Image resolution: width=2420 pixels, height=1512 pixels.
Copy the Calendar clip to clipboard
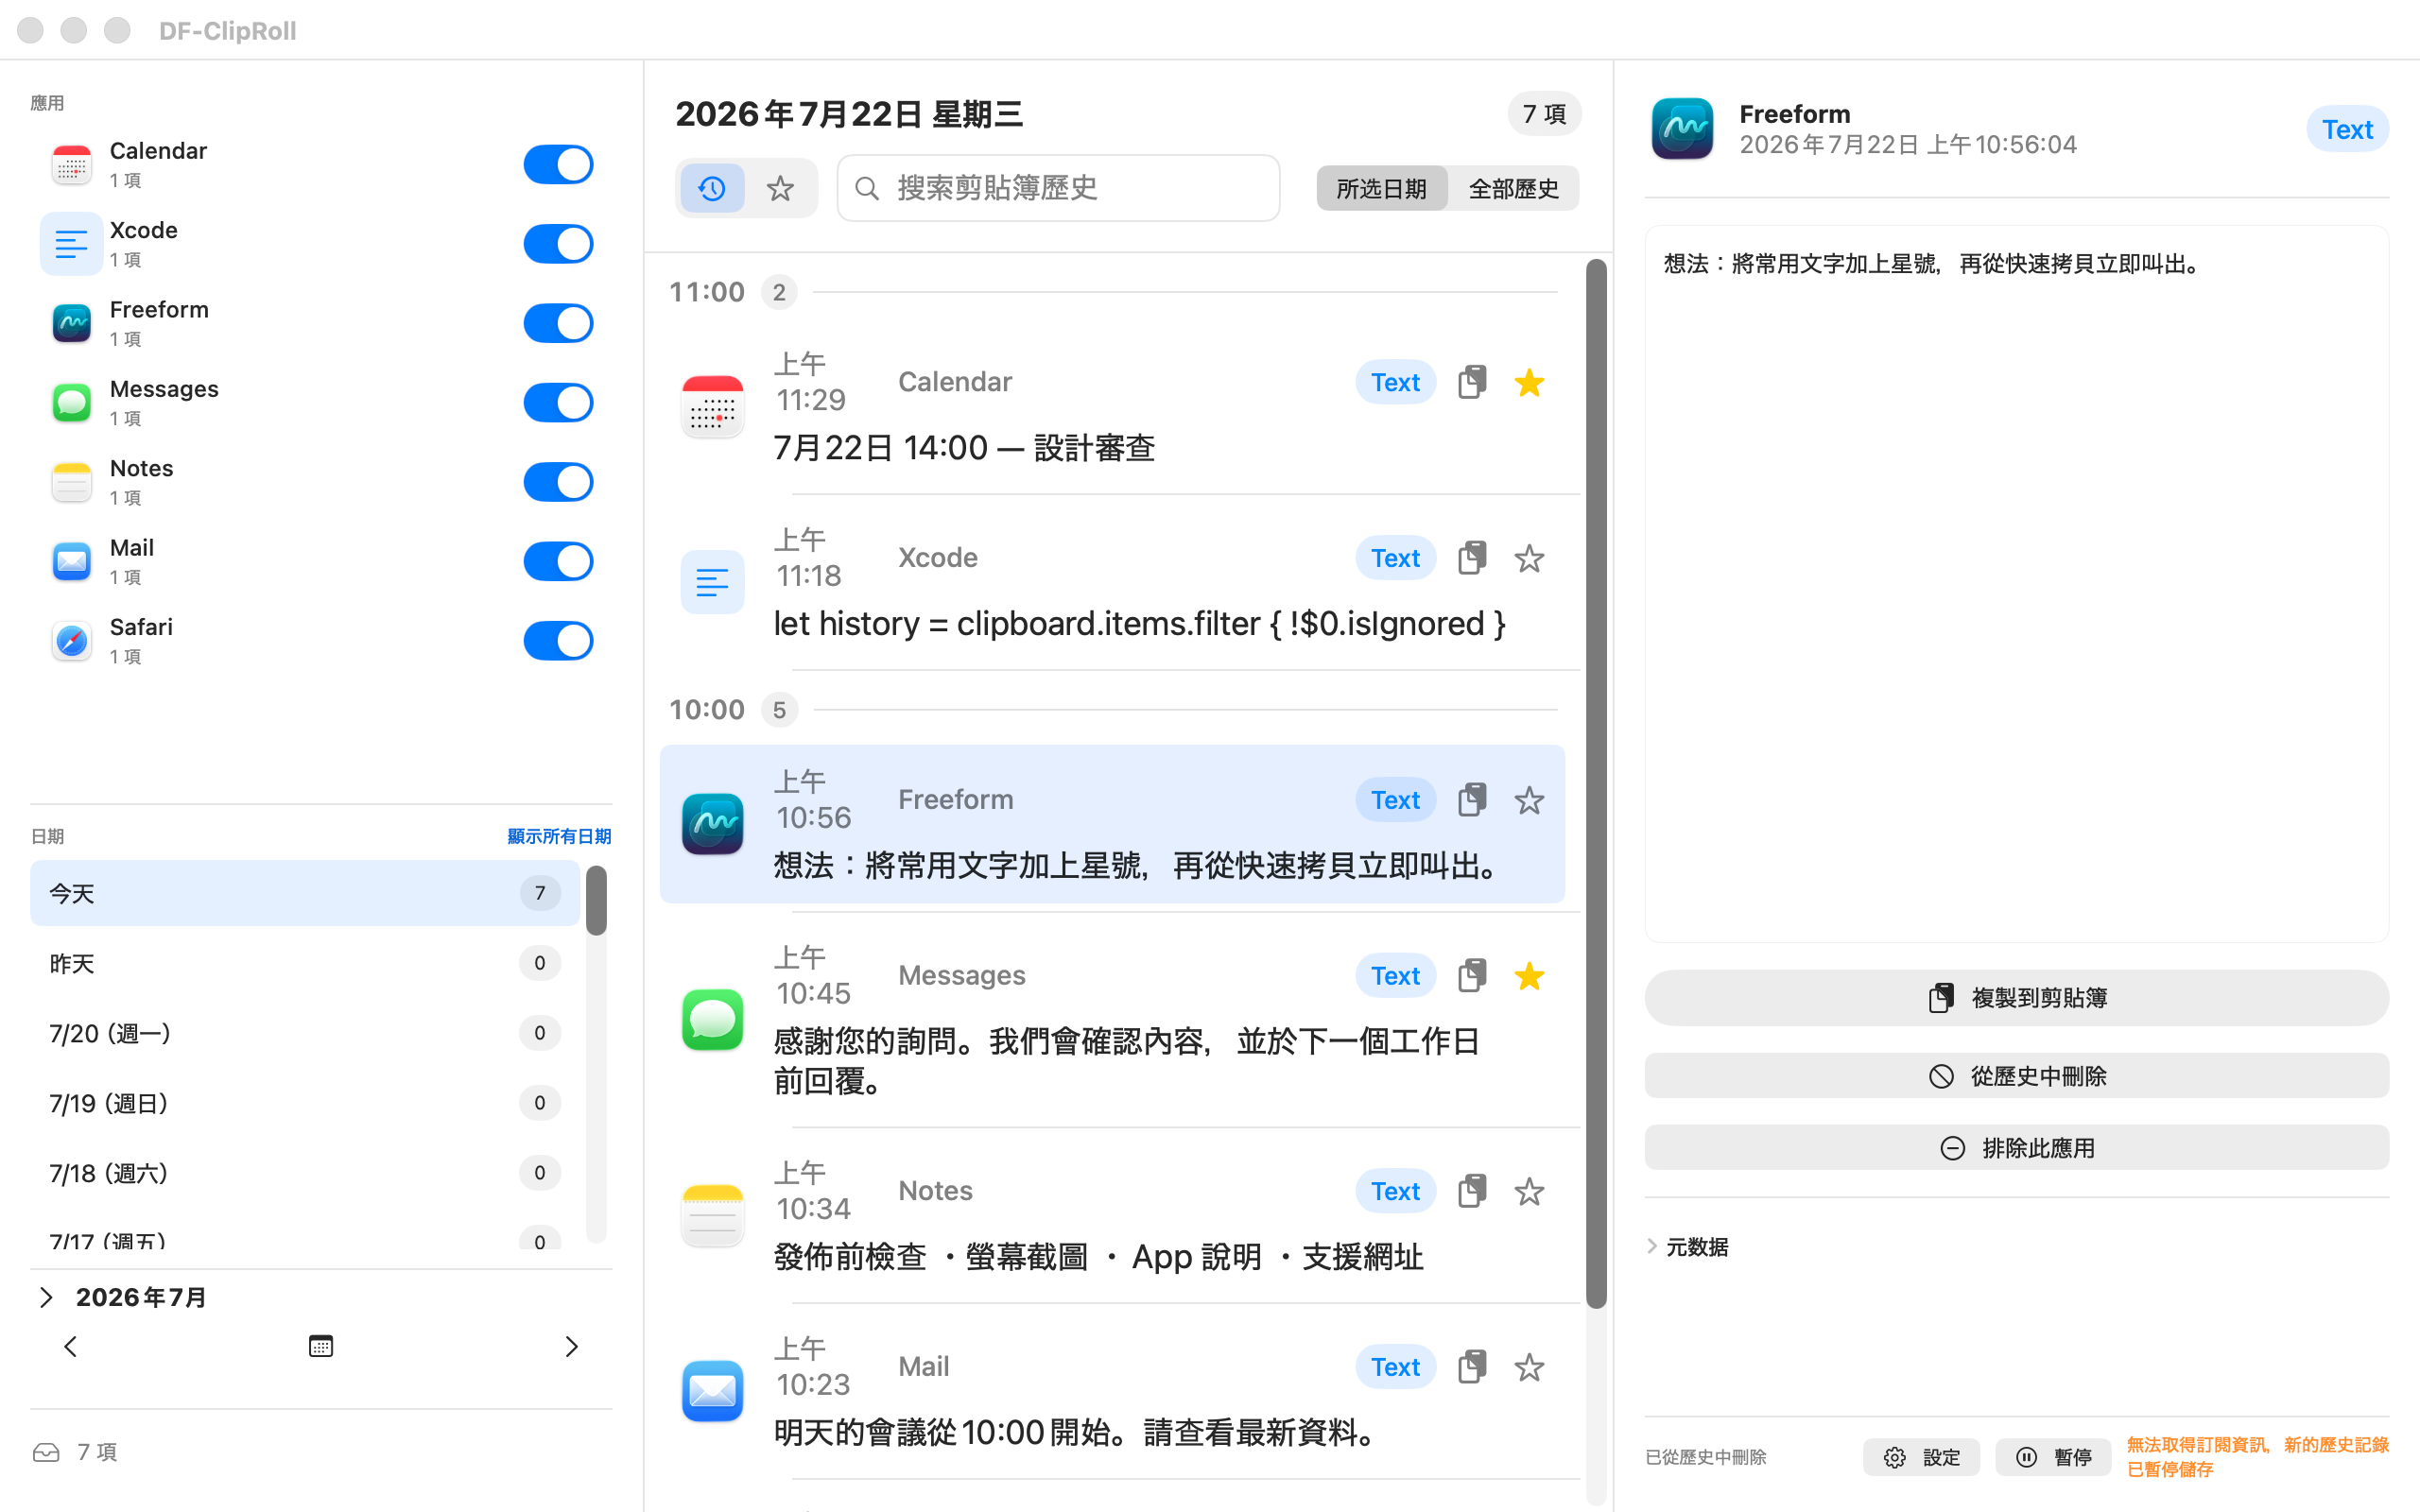1471,382
